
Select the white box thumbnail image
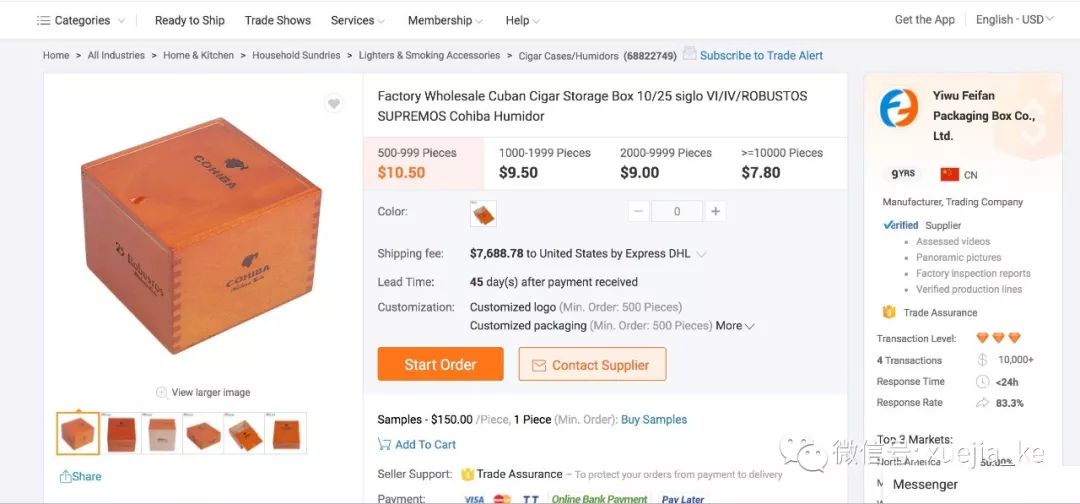(162, 434)
